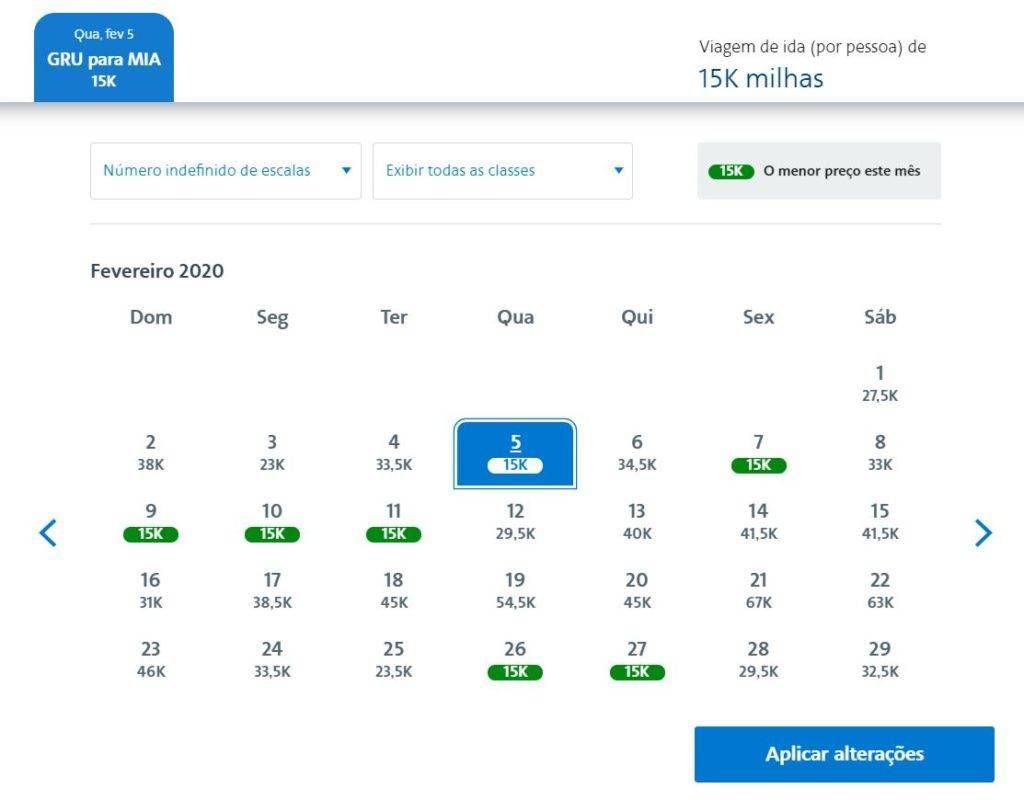Advance to next month with right chevron
Screen dimensions: 1024x800
coord(983,533)
